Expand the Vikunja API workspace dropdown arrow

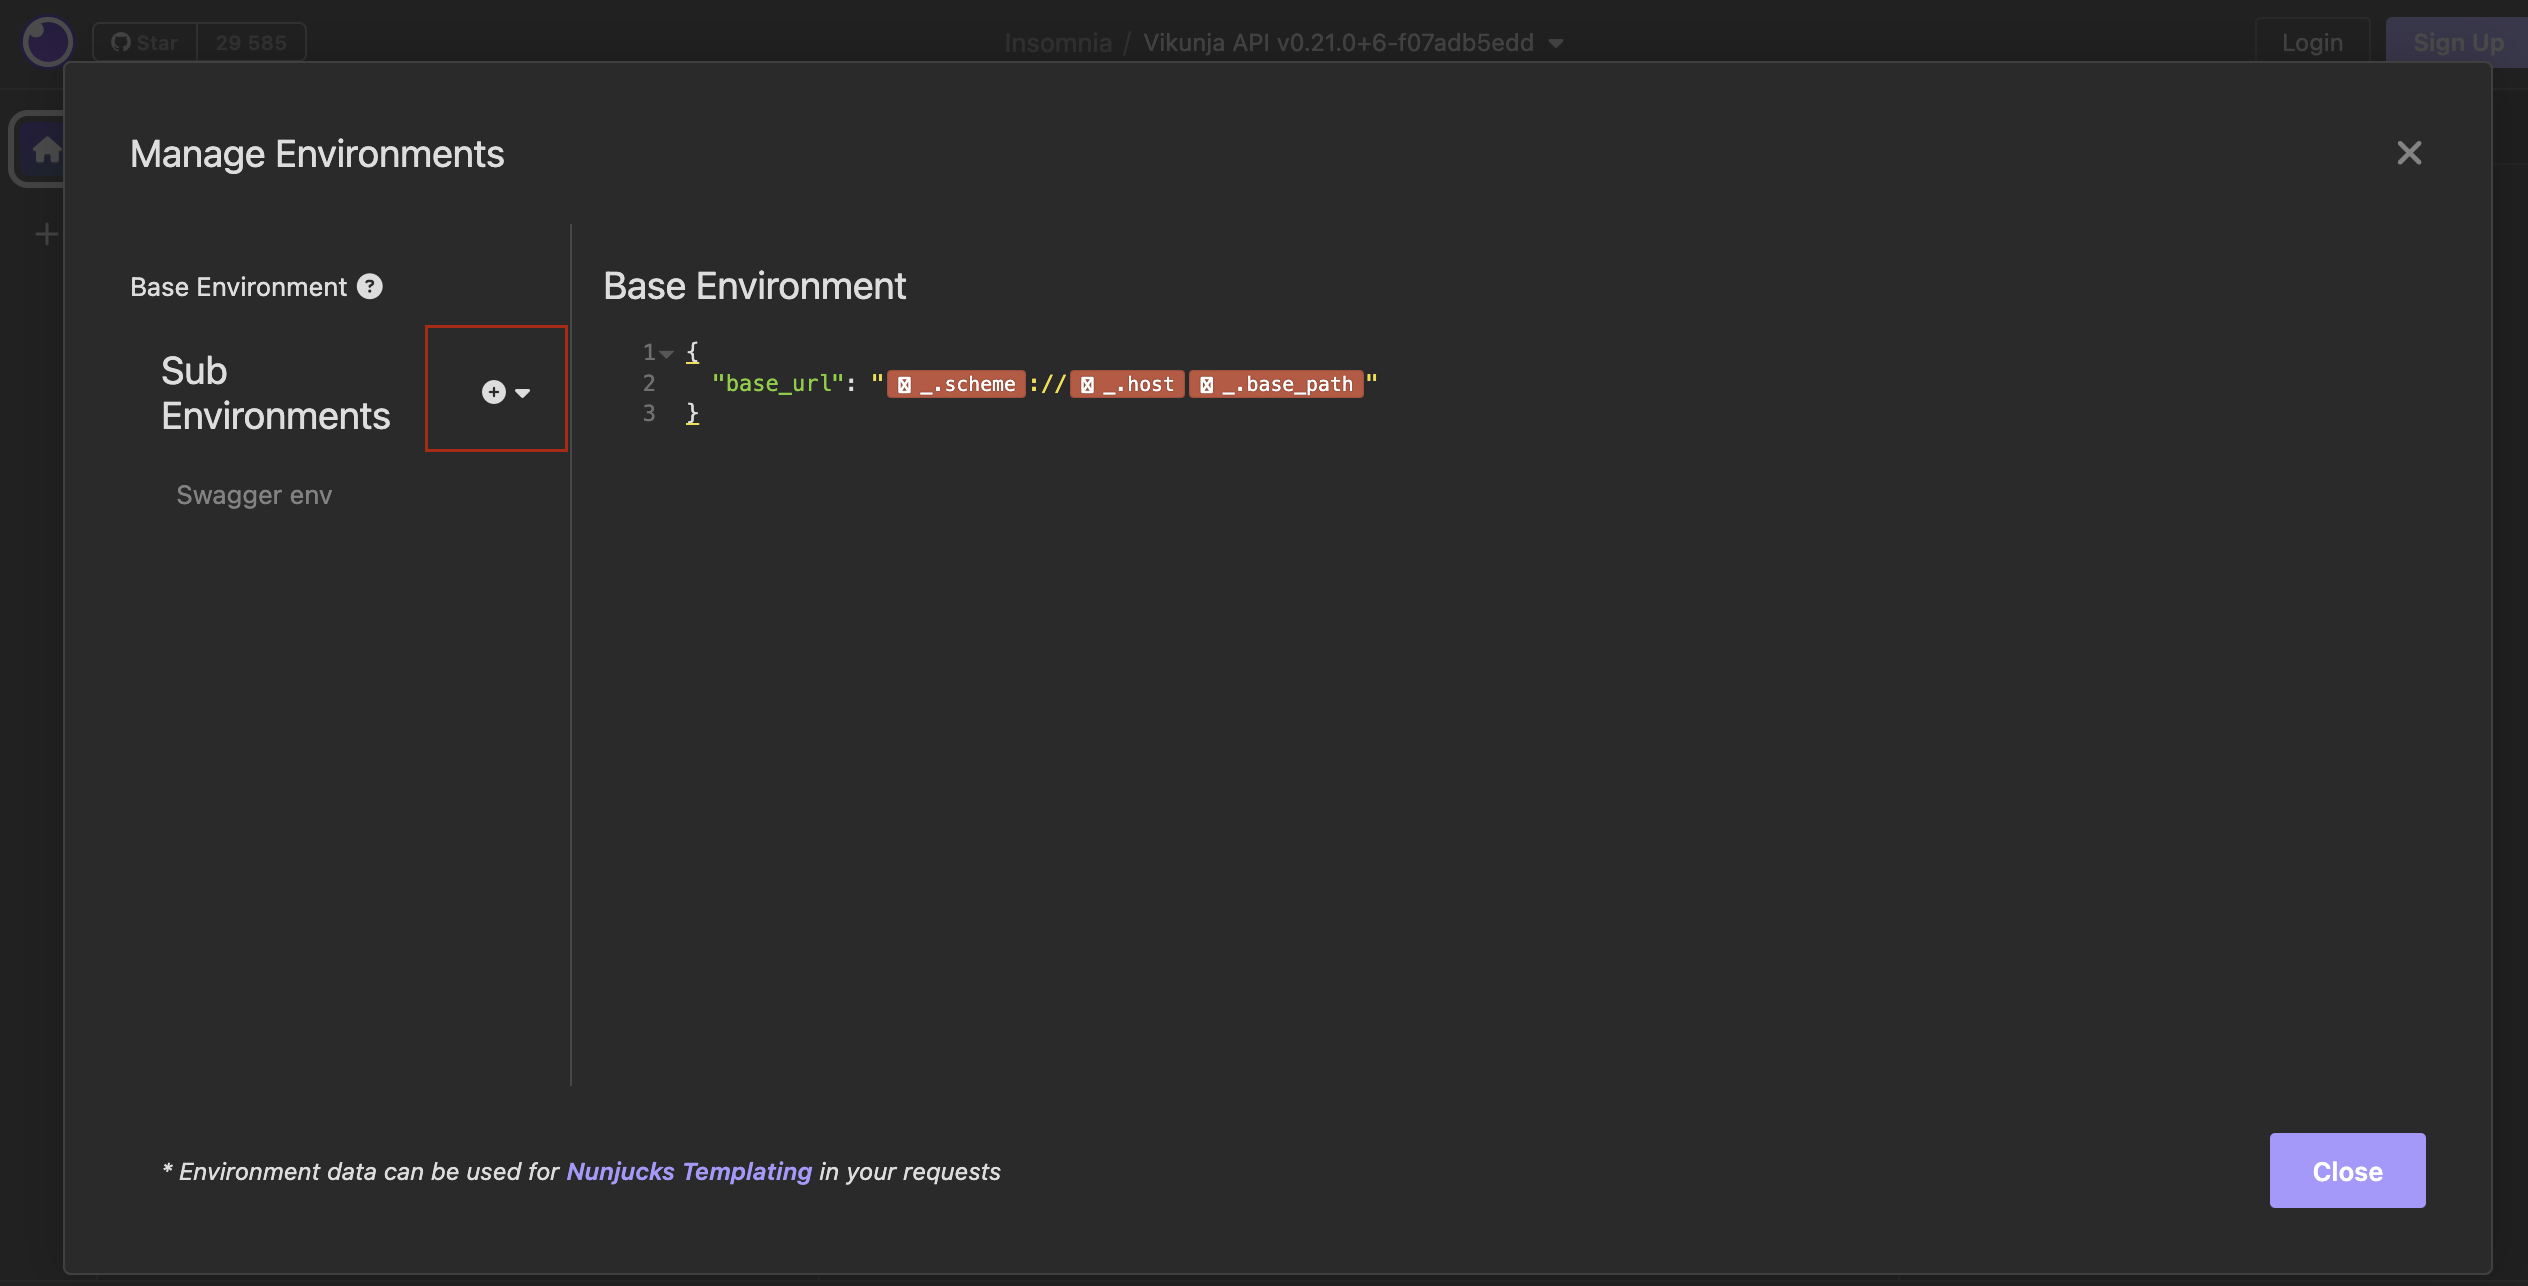pos(1556,44)
